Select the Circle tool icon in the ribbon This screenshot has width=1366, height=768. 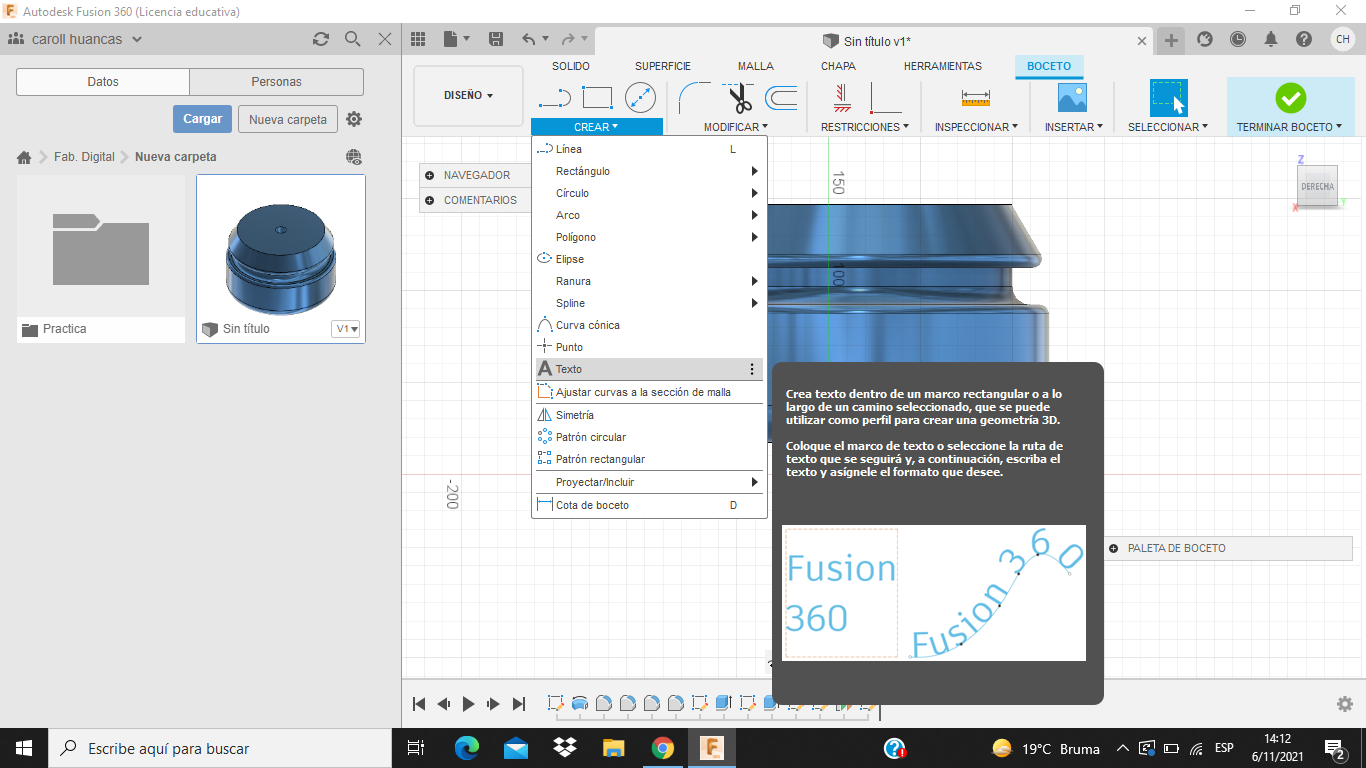coord(640,97)
